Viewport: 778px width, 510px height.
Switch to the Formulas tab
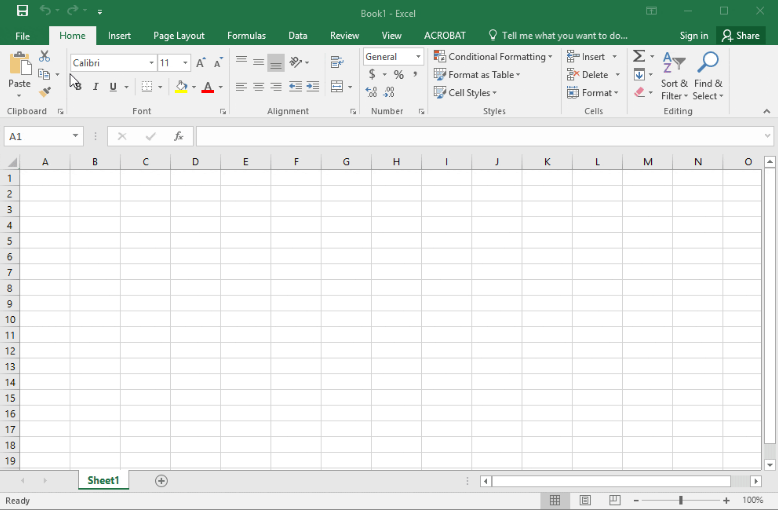click(x=247, y=36)
